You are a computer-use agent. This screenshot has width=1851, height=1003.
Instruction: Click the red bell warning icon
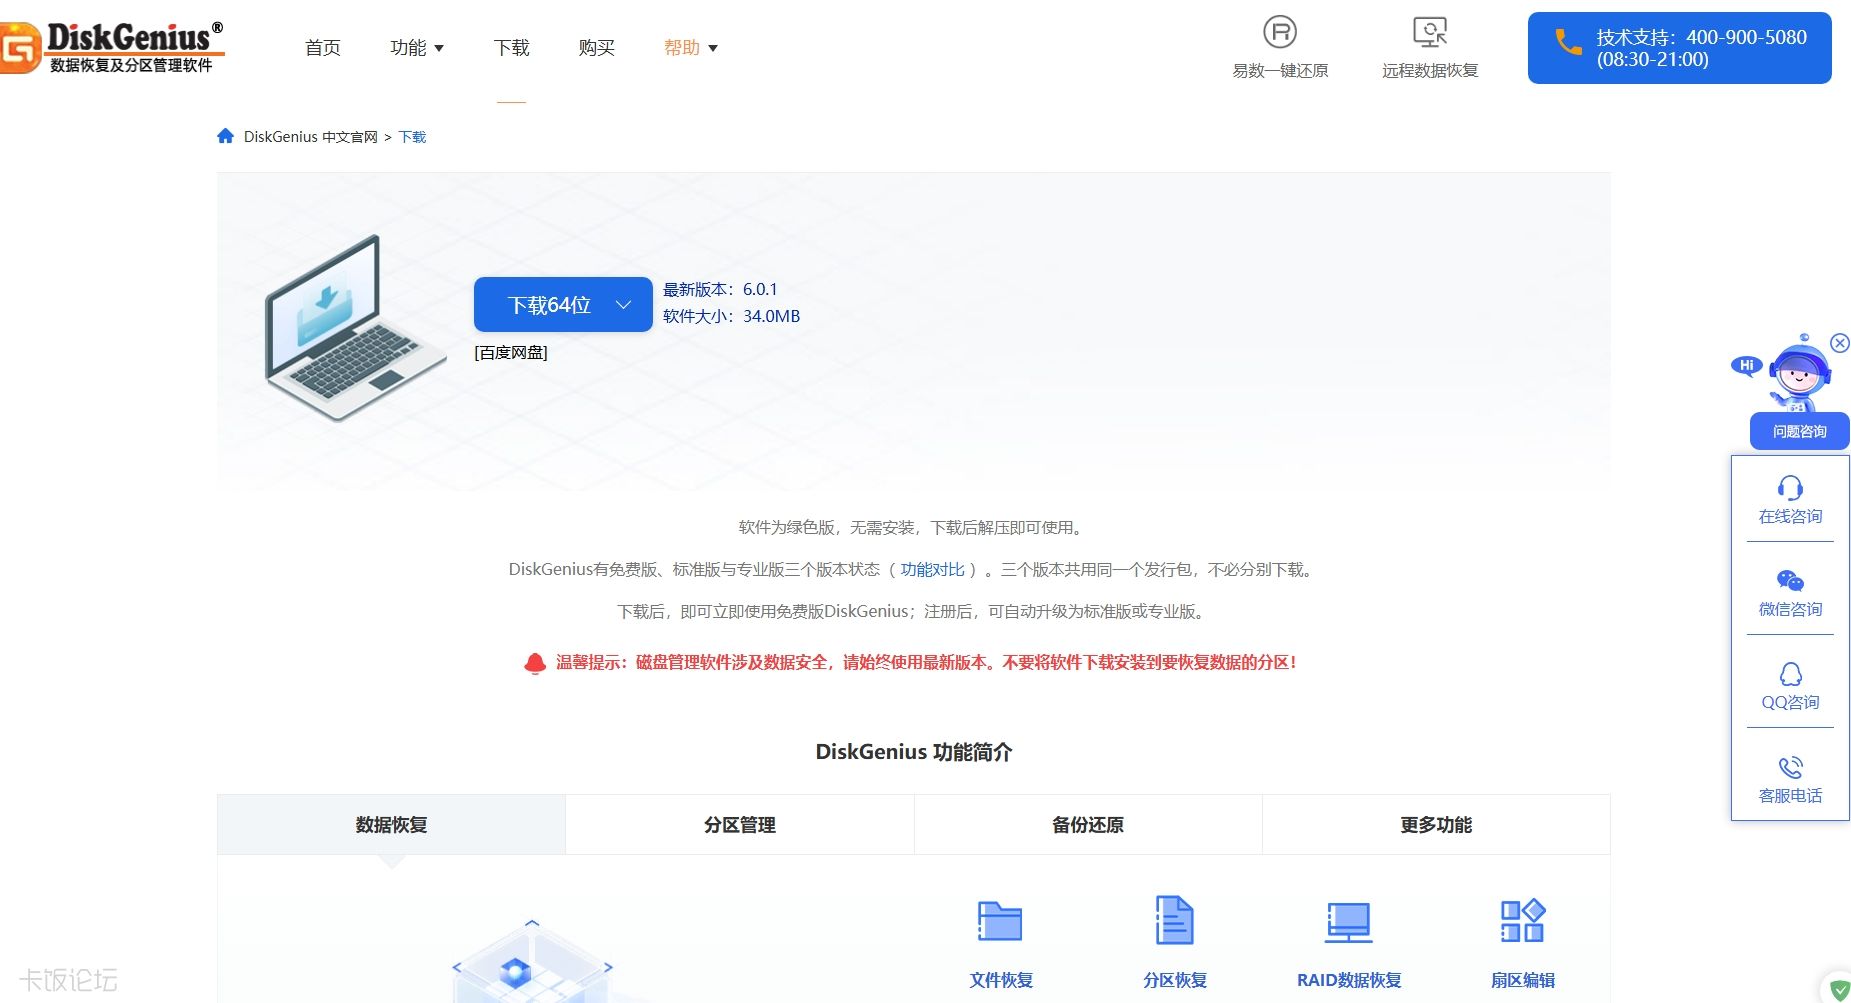pyautogui.click(x=535, y=663)
